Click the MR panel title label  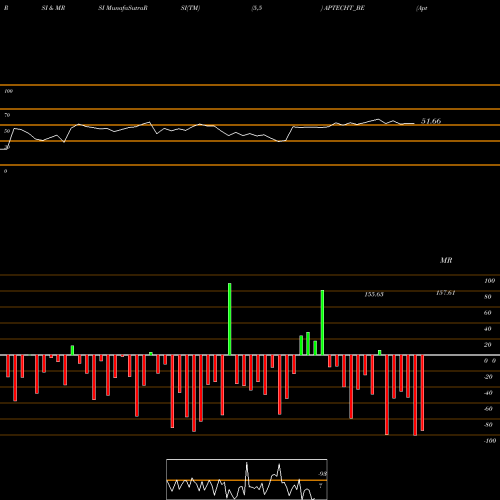click(446, 260)
